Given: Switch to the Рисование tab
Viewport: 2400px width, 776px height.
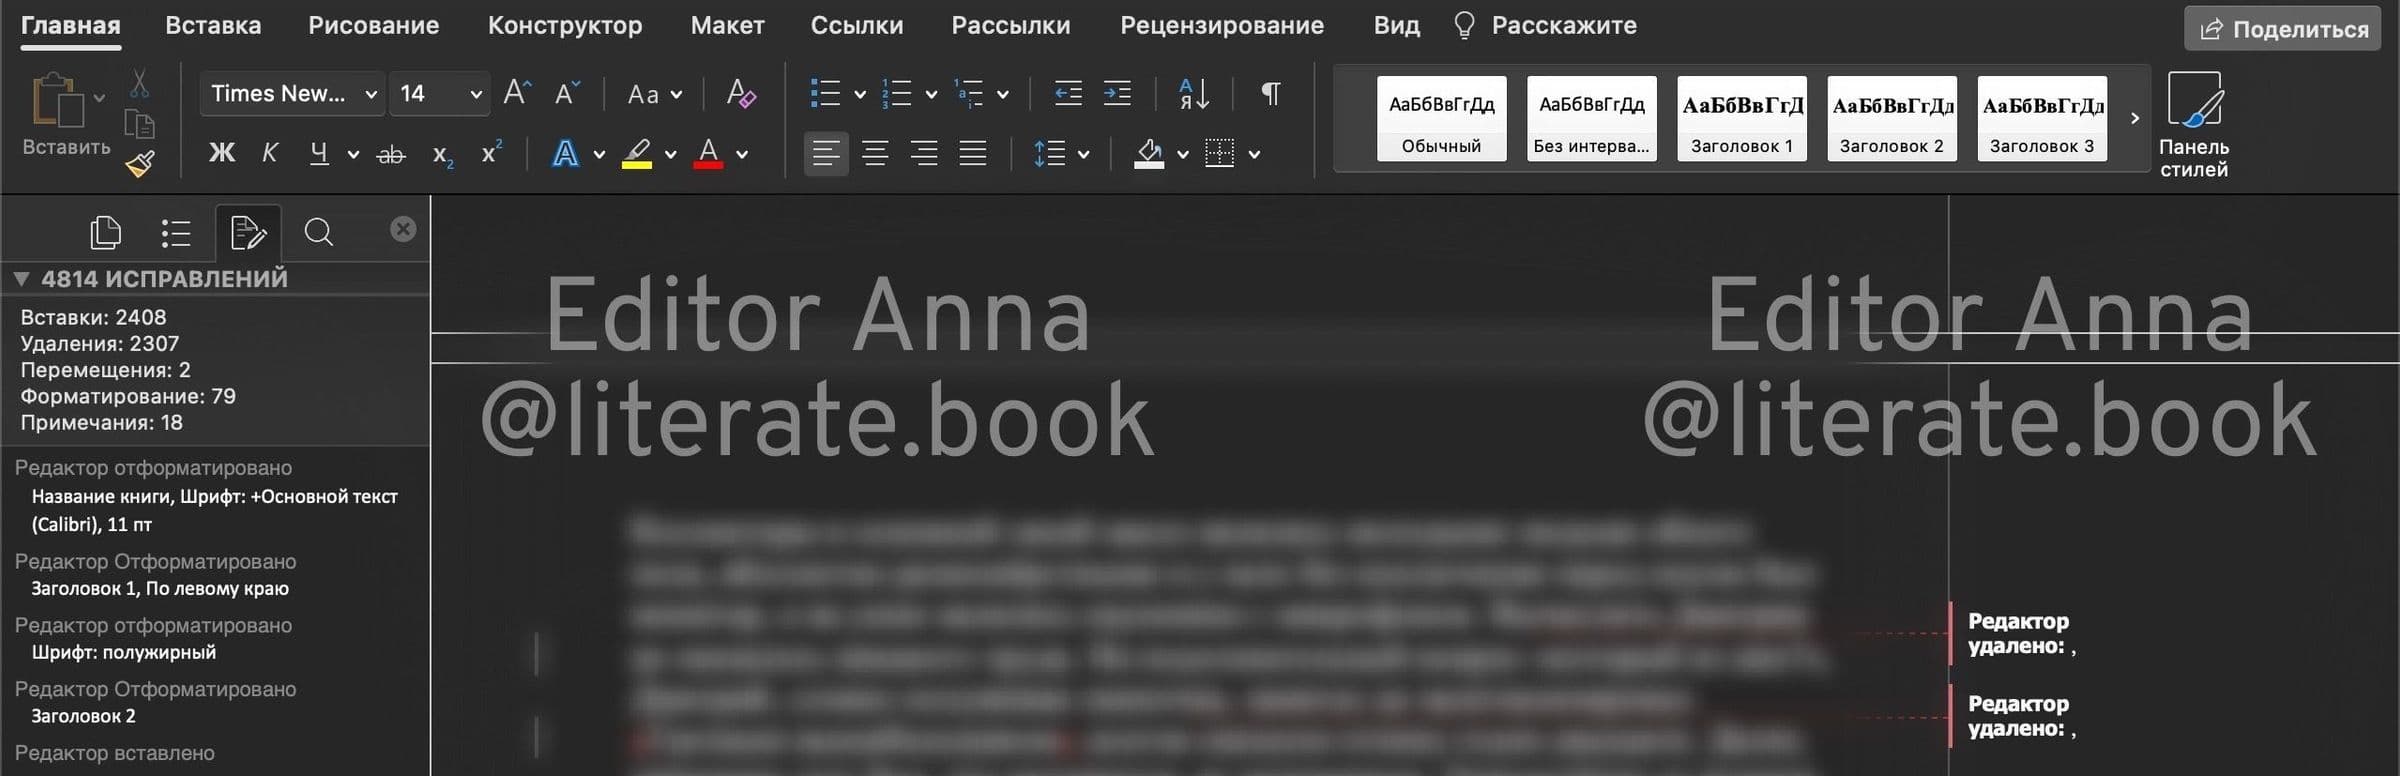Looking at the screenshot, I should point(373,26).
